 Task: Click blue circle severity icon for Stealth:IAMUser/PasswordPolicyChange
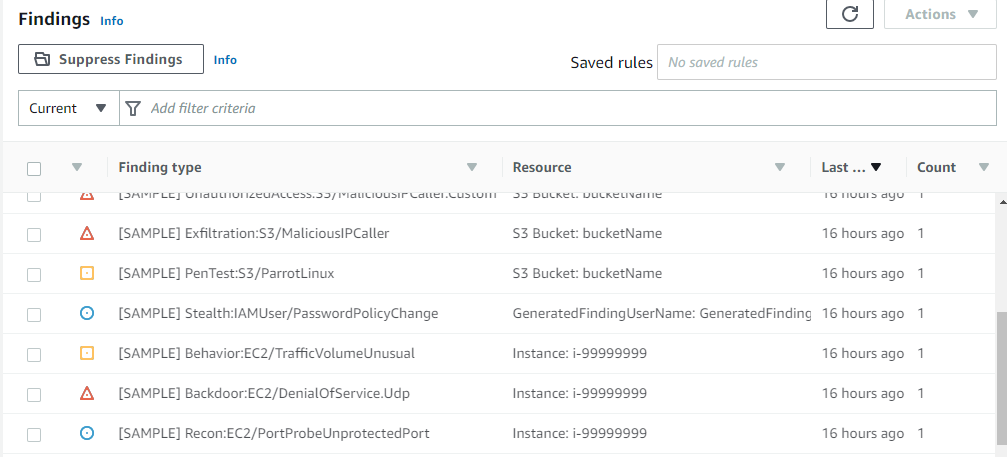[x=86, y=313]
